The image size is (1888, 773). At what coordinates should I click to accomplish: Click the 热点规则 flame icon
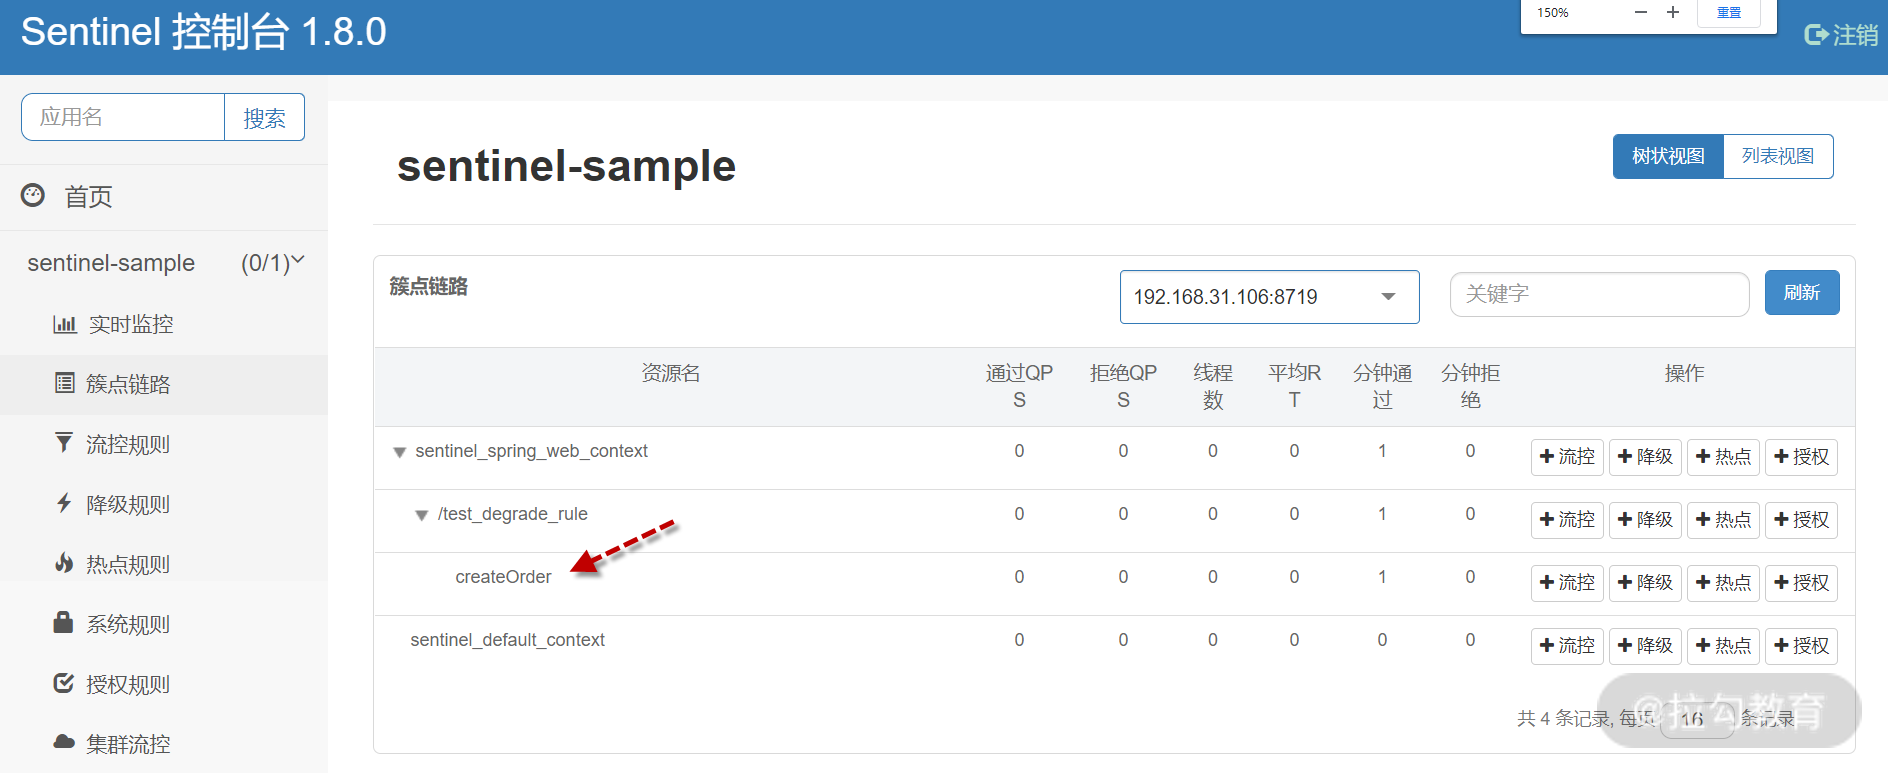coord(64,563)
